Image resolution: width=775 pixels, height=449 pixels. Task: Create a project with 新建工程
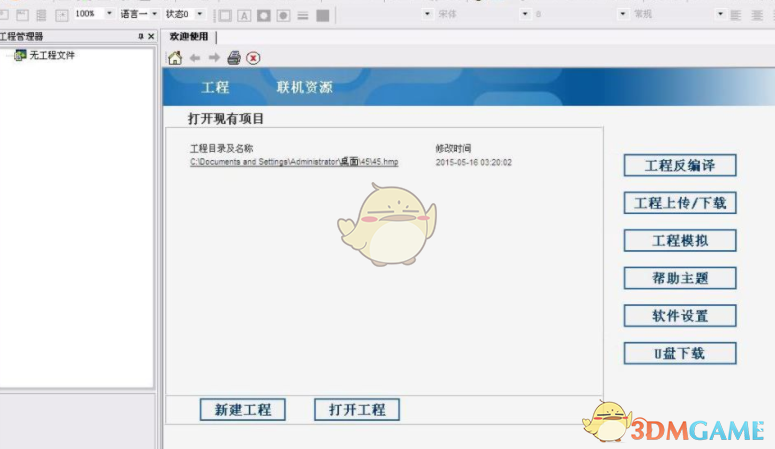point(243,409)
